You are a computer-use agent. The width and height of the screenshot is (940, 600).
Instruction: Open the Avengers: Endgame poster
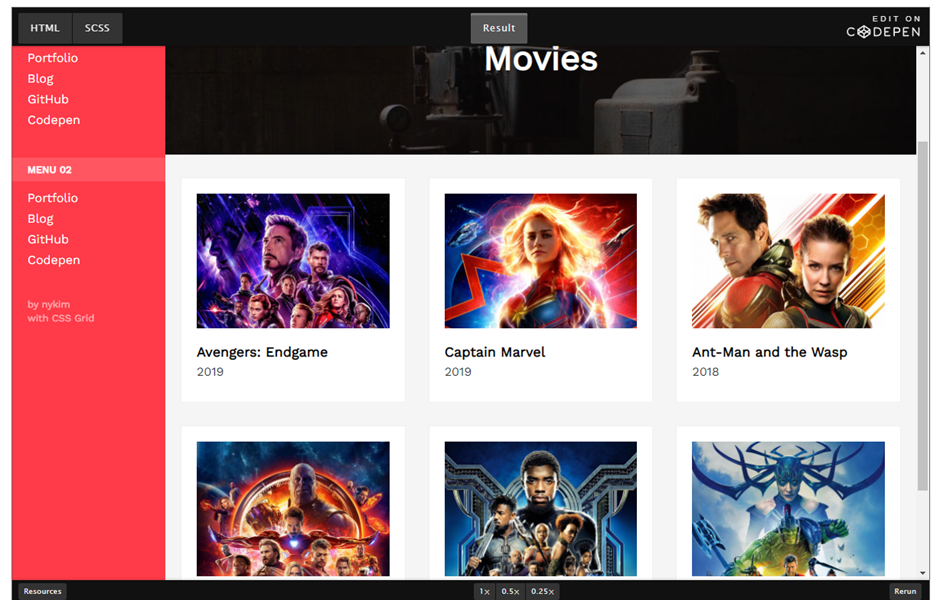(293, 261)
